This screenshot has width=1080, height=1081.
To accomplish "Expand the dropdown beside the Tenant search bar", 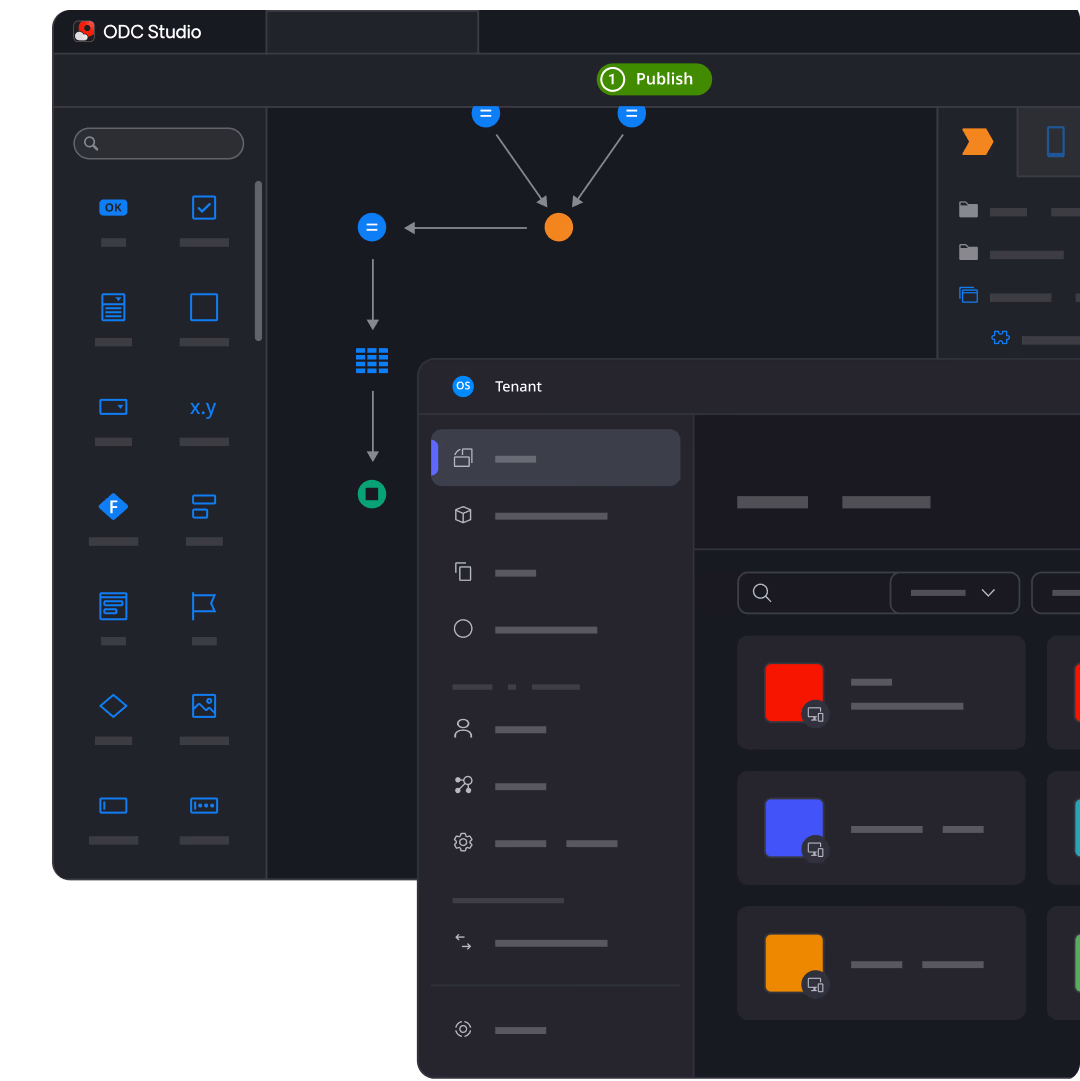I will tap(954, 592).
